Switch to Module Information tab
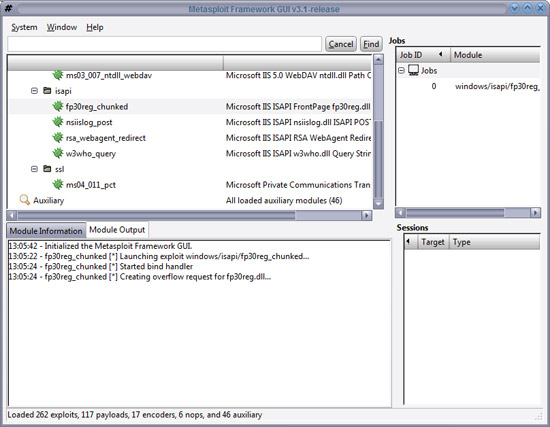 46,231
